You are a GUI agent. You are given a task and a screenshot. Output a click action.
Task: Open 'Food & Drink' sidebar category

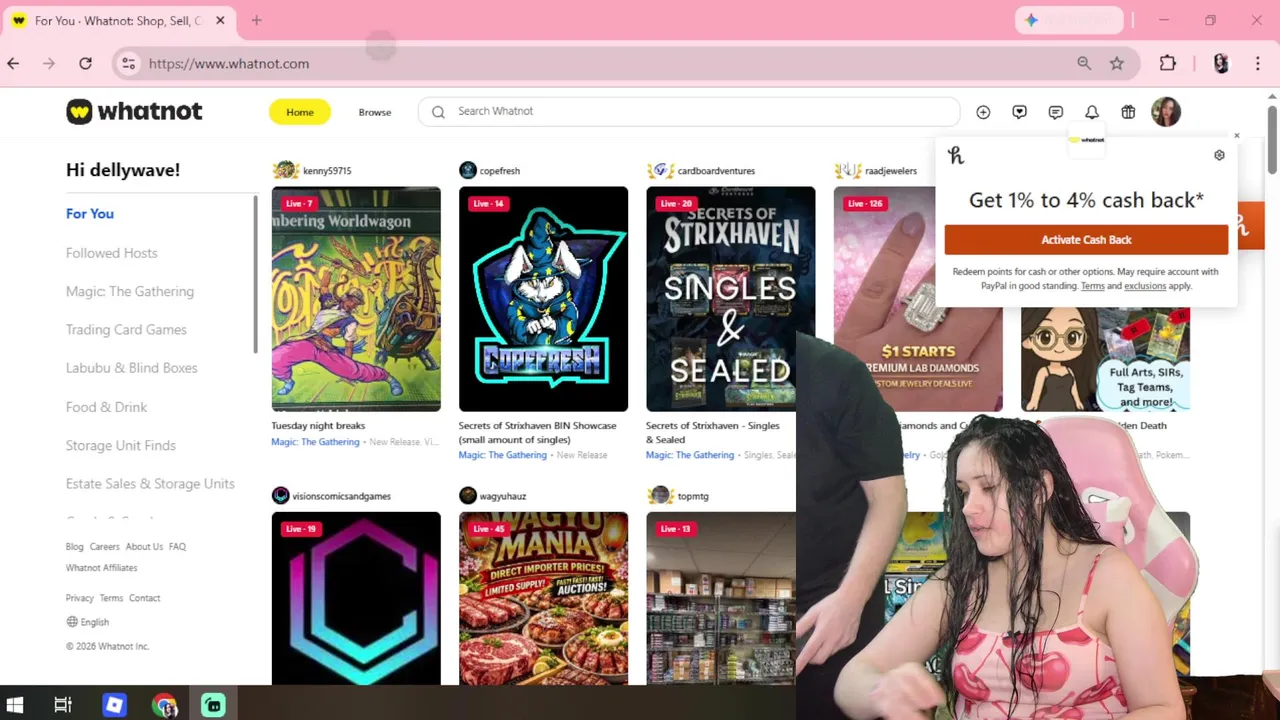(x=106, y=407)
